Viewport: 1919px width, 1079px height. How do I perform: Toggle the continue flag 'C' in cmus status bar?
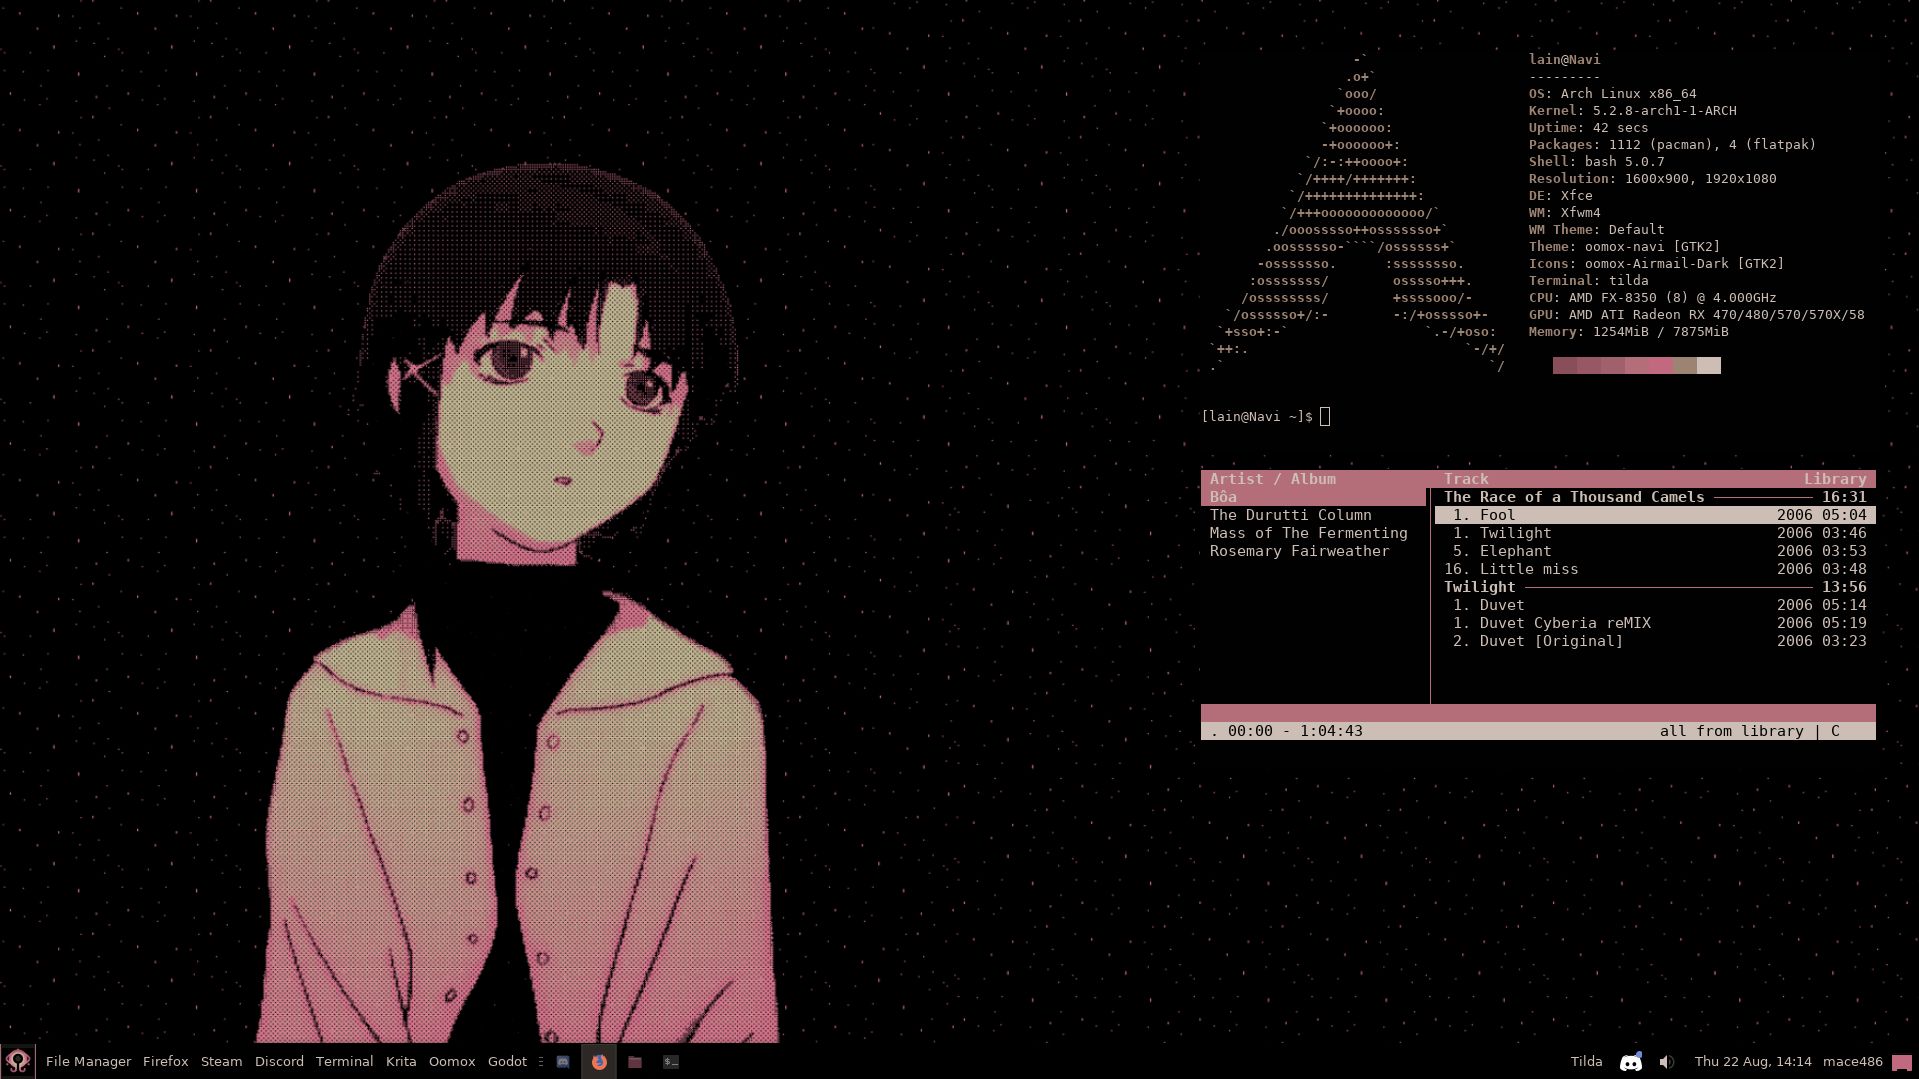pyautogui.click(x=1835, y=731)
